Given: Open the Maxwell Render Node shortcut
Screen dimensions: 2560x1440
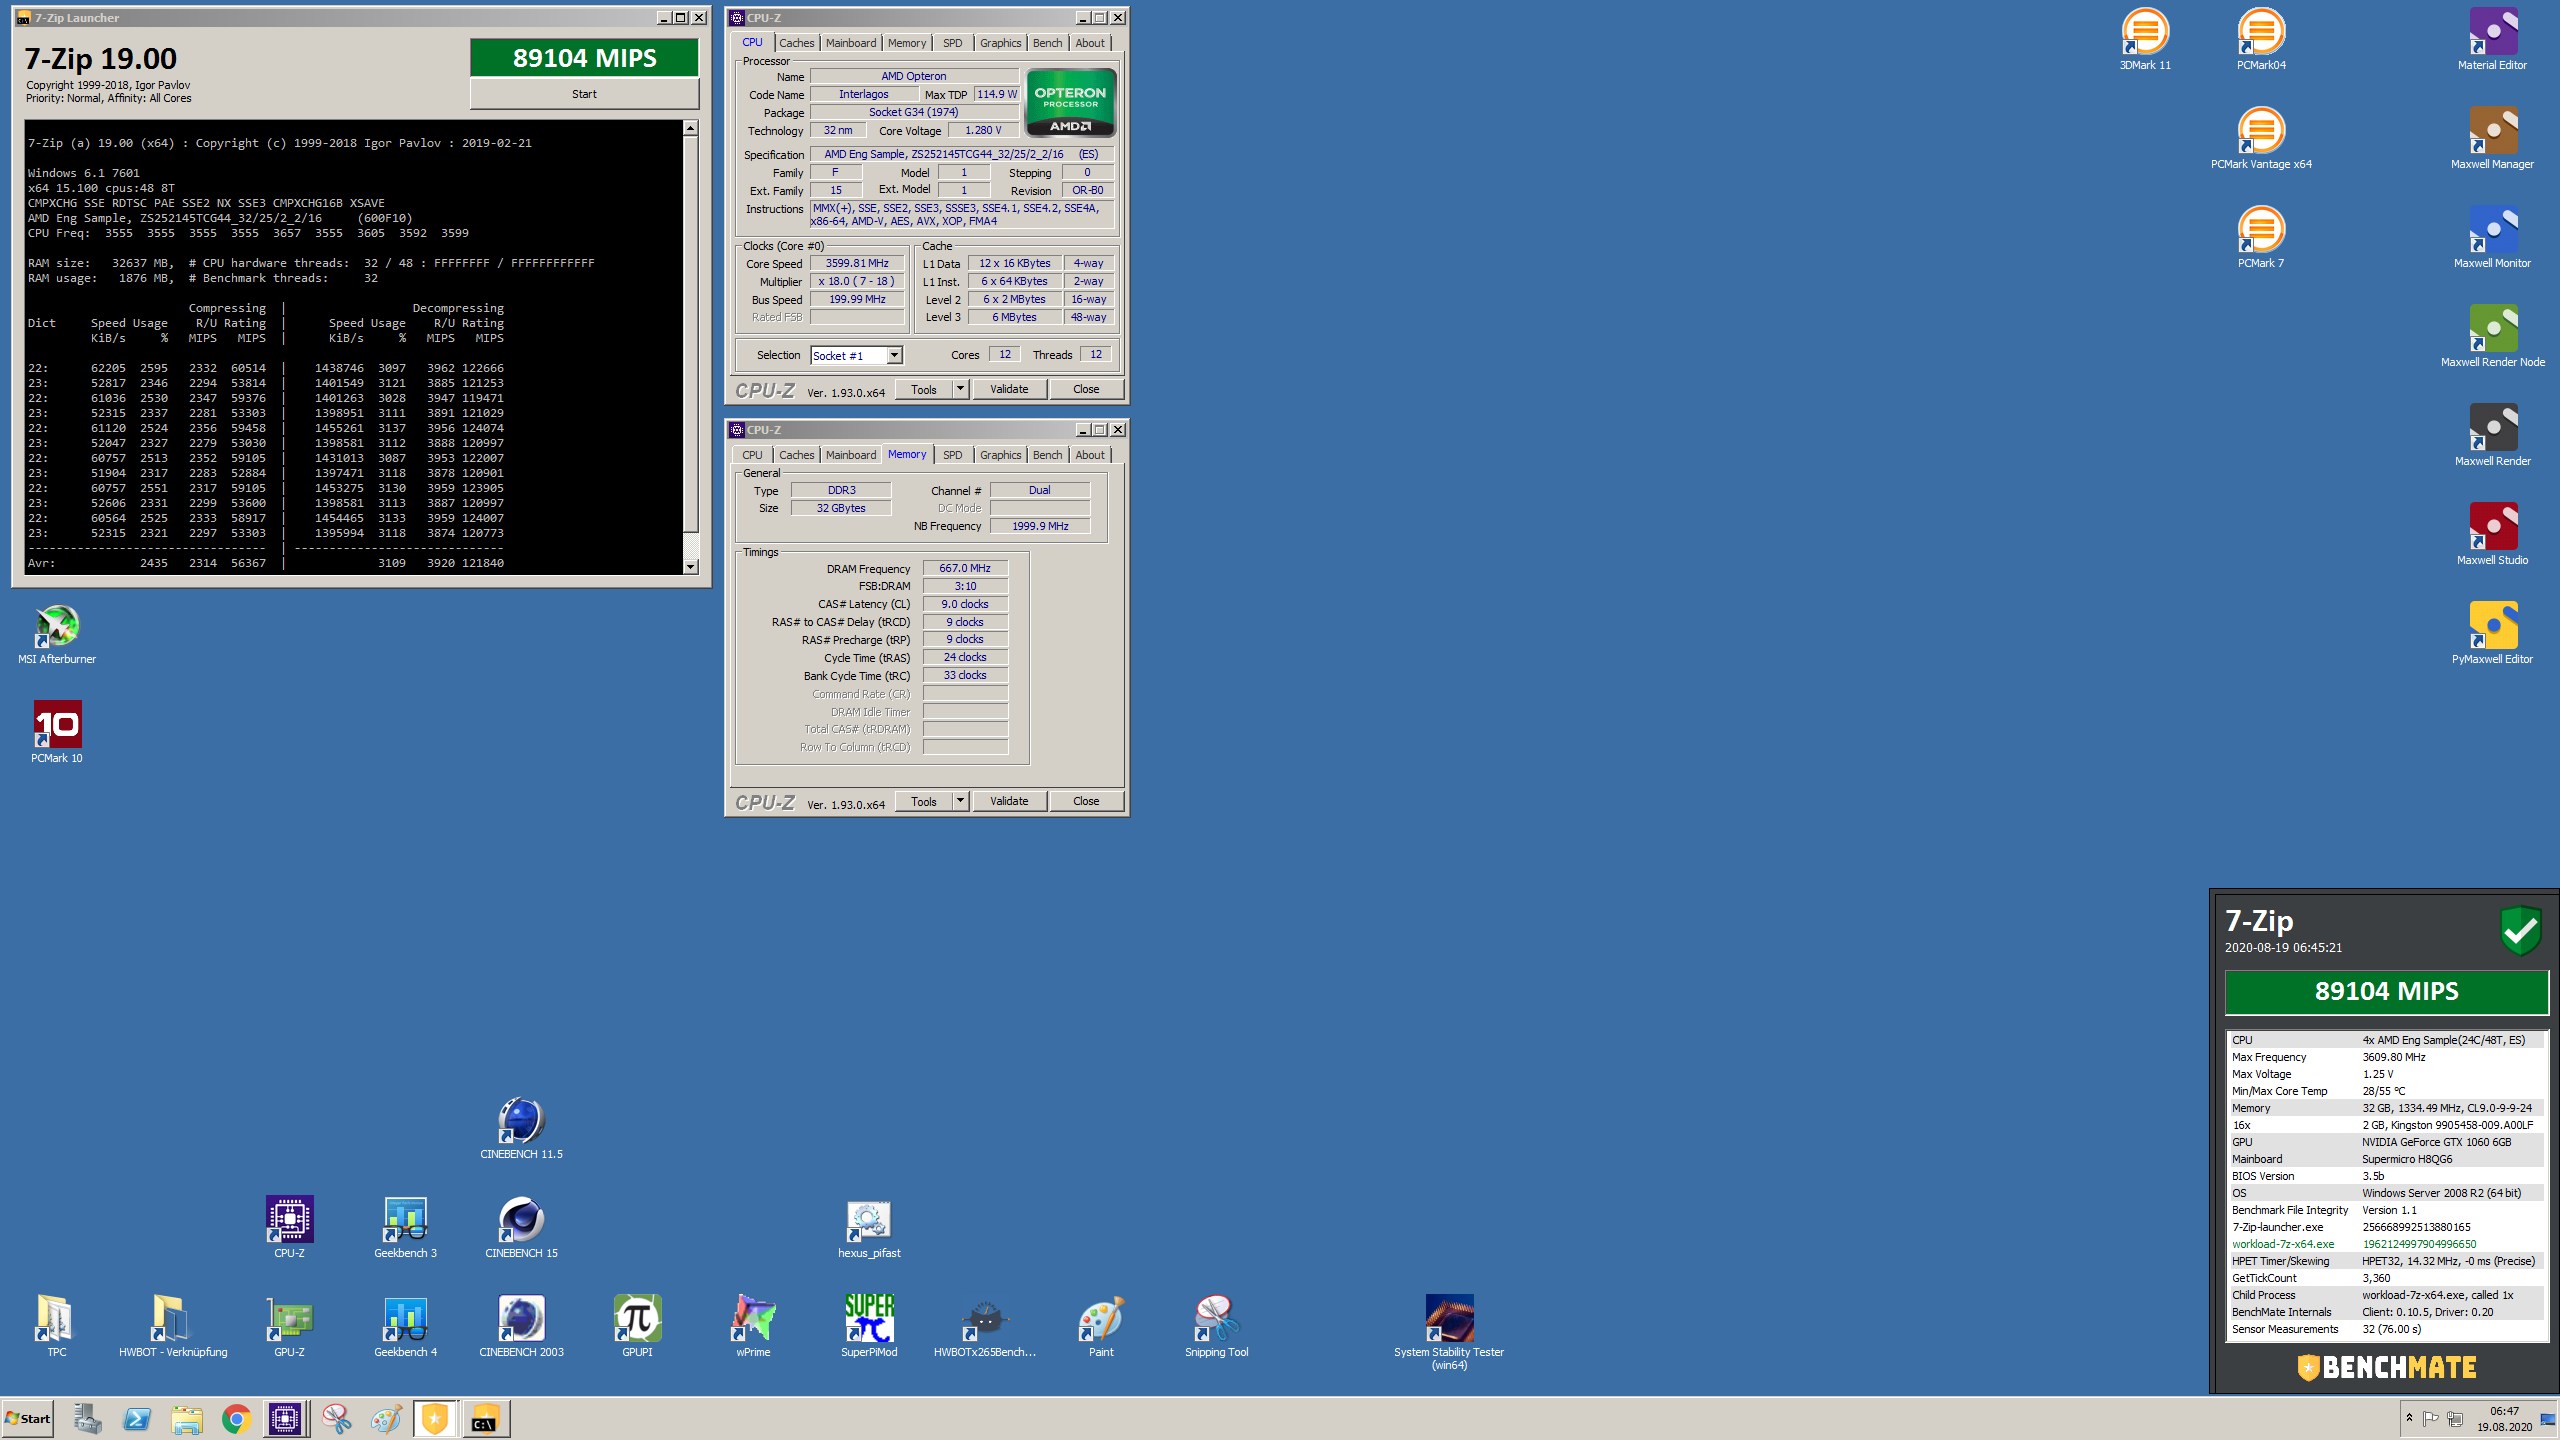Looking at the screenshot, I should click(x=2492, y=337).
